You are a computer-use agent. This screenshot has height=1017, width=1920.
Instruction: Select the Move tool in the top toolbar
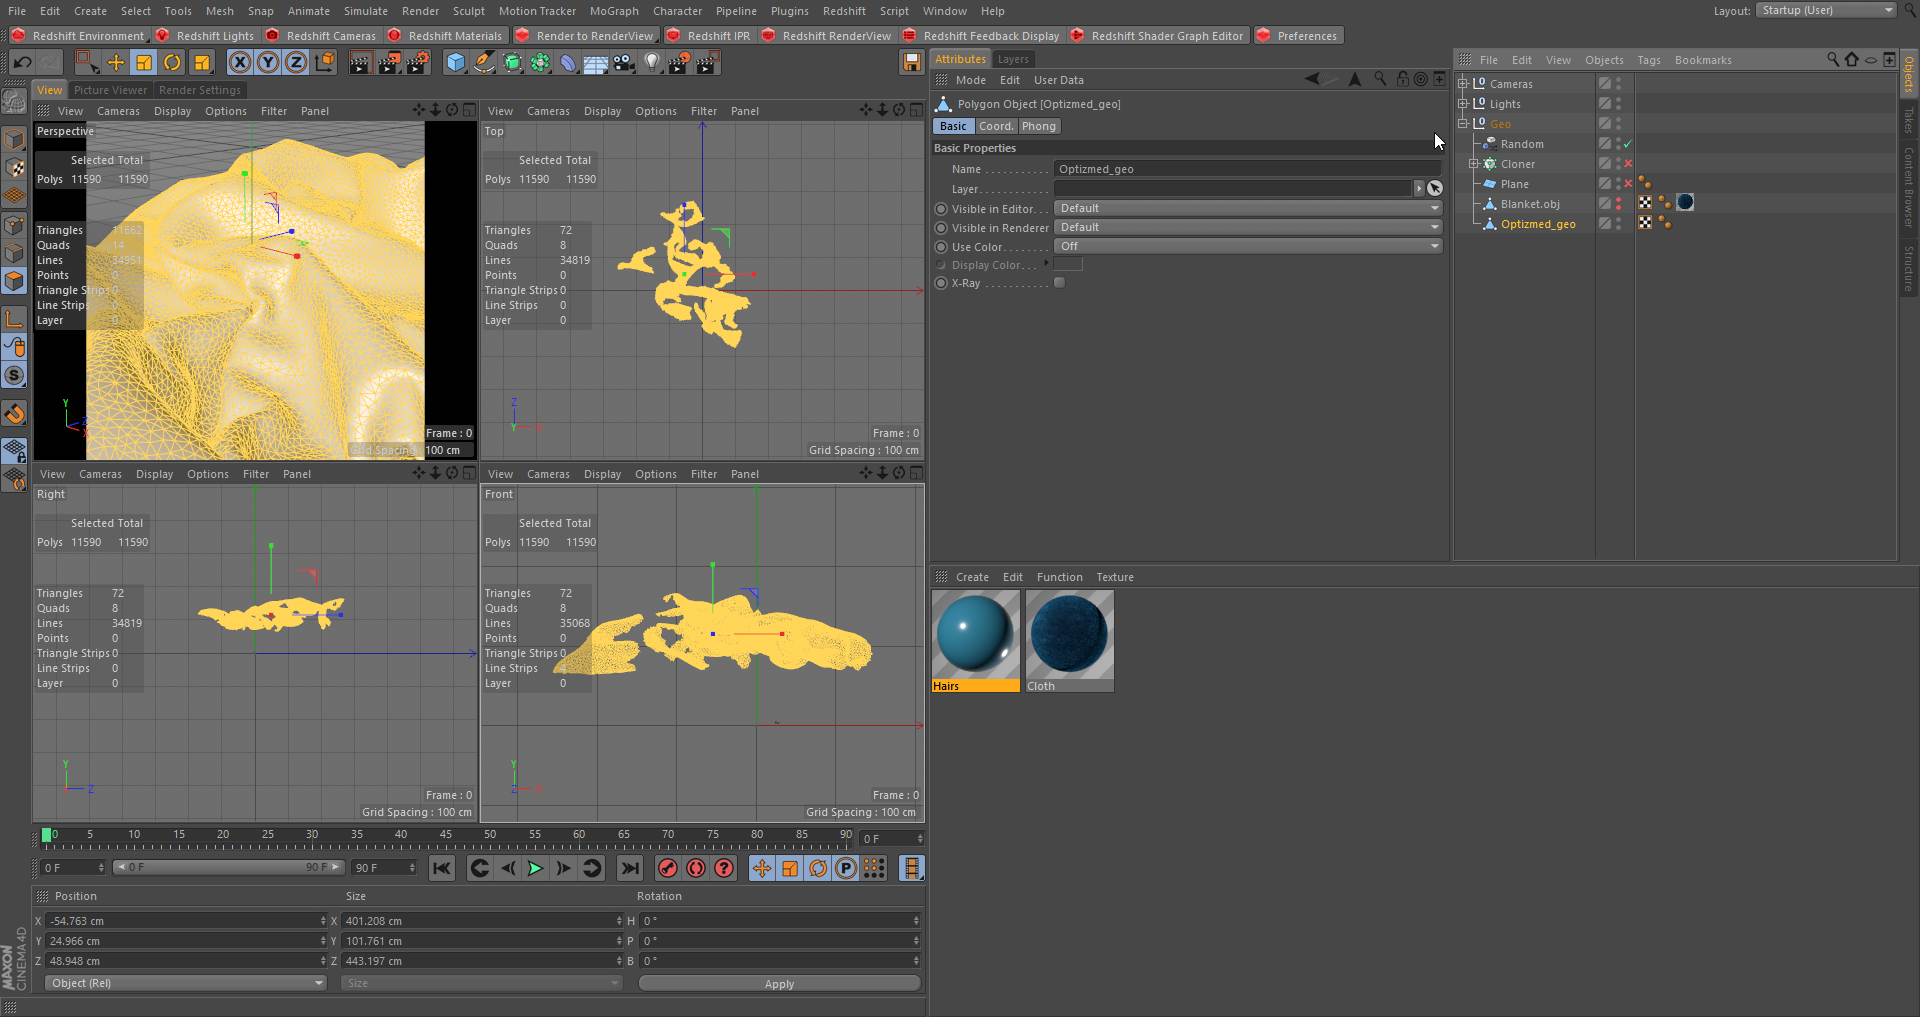coord(116,63)
